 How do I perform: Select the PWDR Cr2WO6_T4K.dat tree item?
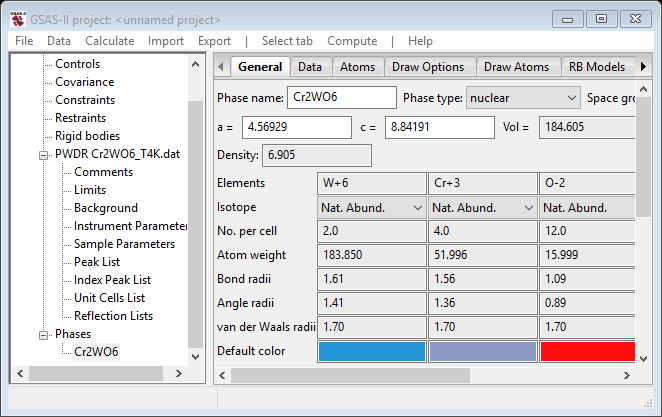click(117, 154)
